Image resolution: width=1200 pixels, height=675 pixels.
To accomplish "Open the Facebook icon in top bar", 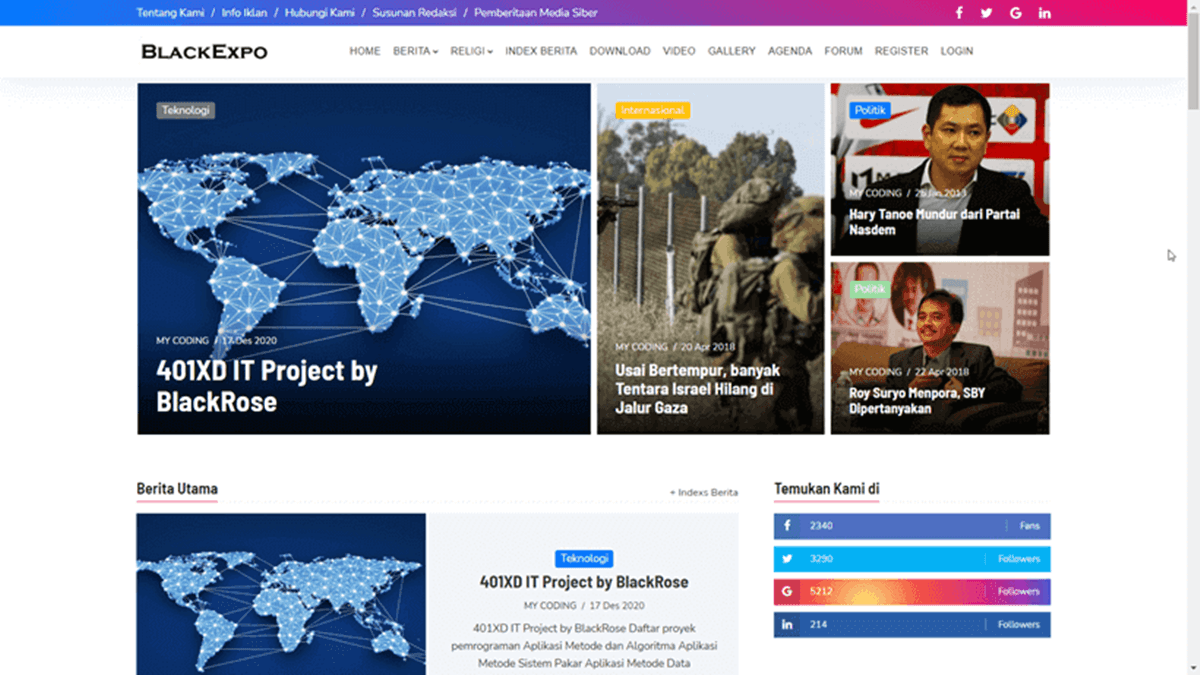I will coord(959,13).
